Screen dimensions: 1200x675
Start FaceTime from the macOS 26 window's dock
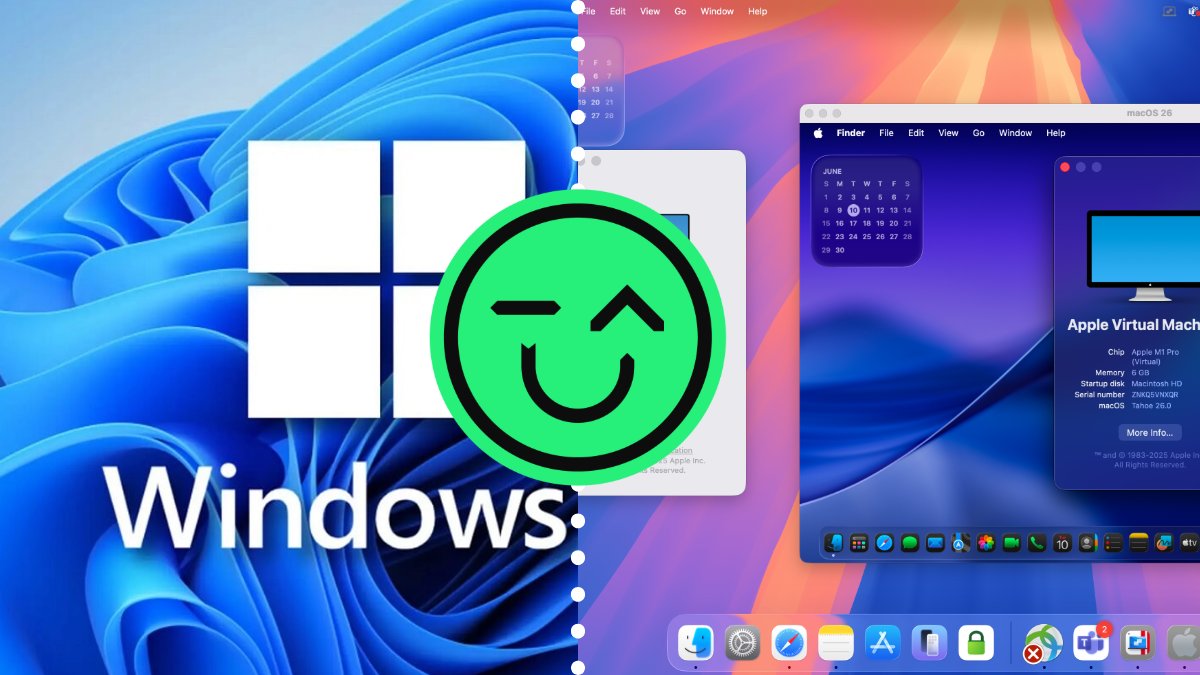pos(1011,543)
